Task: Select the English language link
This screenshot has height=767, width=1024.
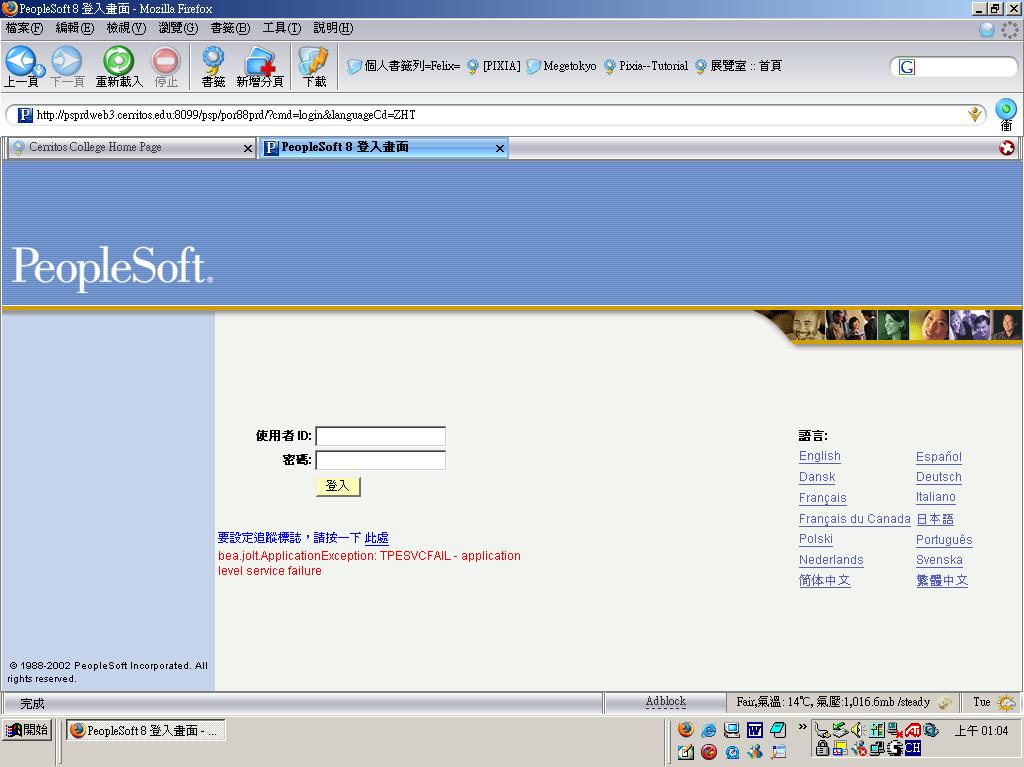Action: pyautogui.click(x=819, y=456)
